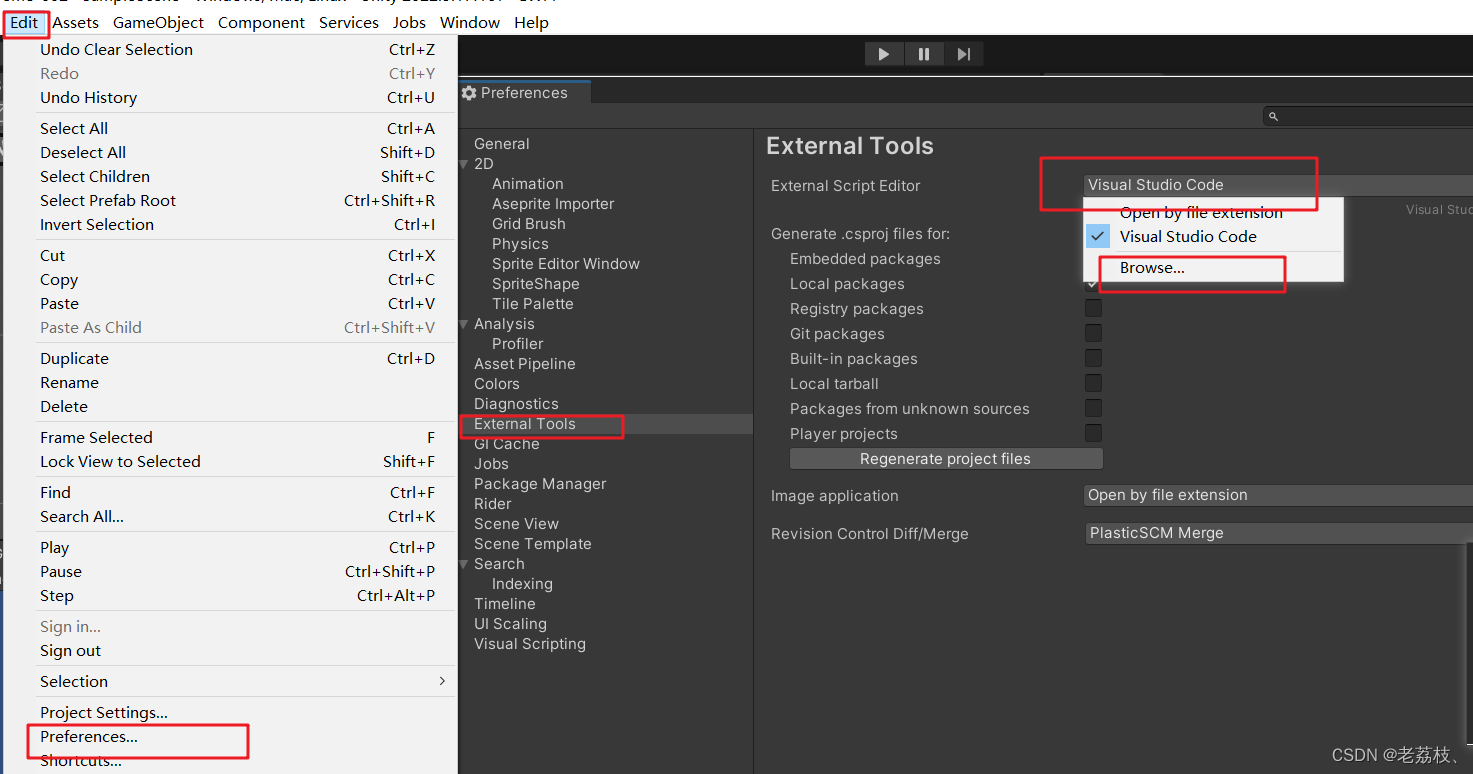Screen dimensions: 1473x774
Task: Toggle Packages from unknown sources checkbox
Action: coord(1094,409)
